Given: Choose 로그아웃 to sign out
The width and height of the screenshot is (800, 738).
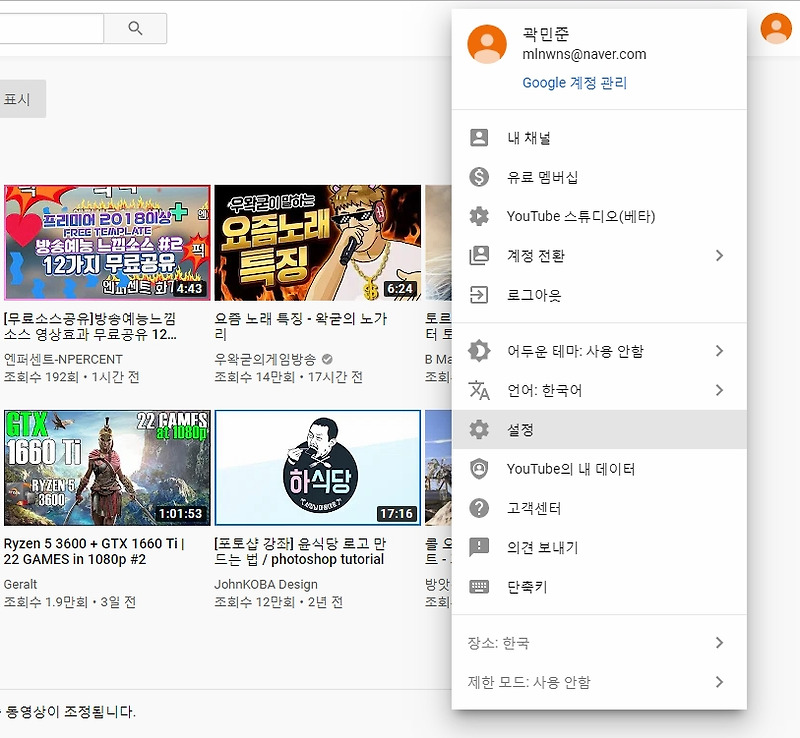Looking at the screenshot, I should (599, 295).
